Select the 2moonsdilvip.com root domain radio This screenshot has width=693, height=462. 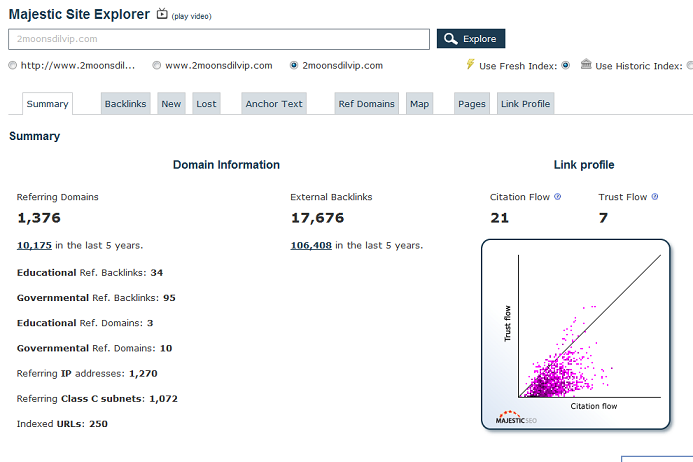[x=294, y=65]
